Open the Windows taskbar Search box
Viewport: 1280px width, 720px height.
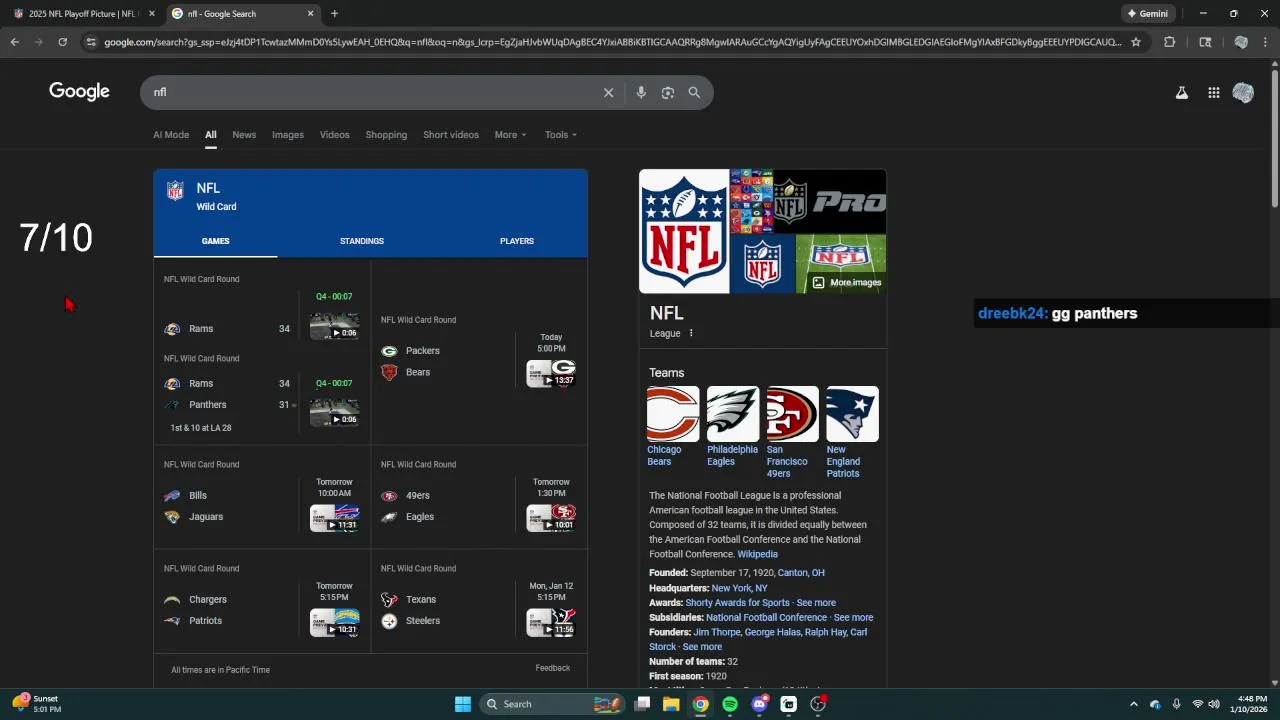click(x=552, y=704)
